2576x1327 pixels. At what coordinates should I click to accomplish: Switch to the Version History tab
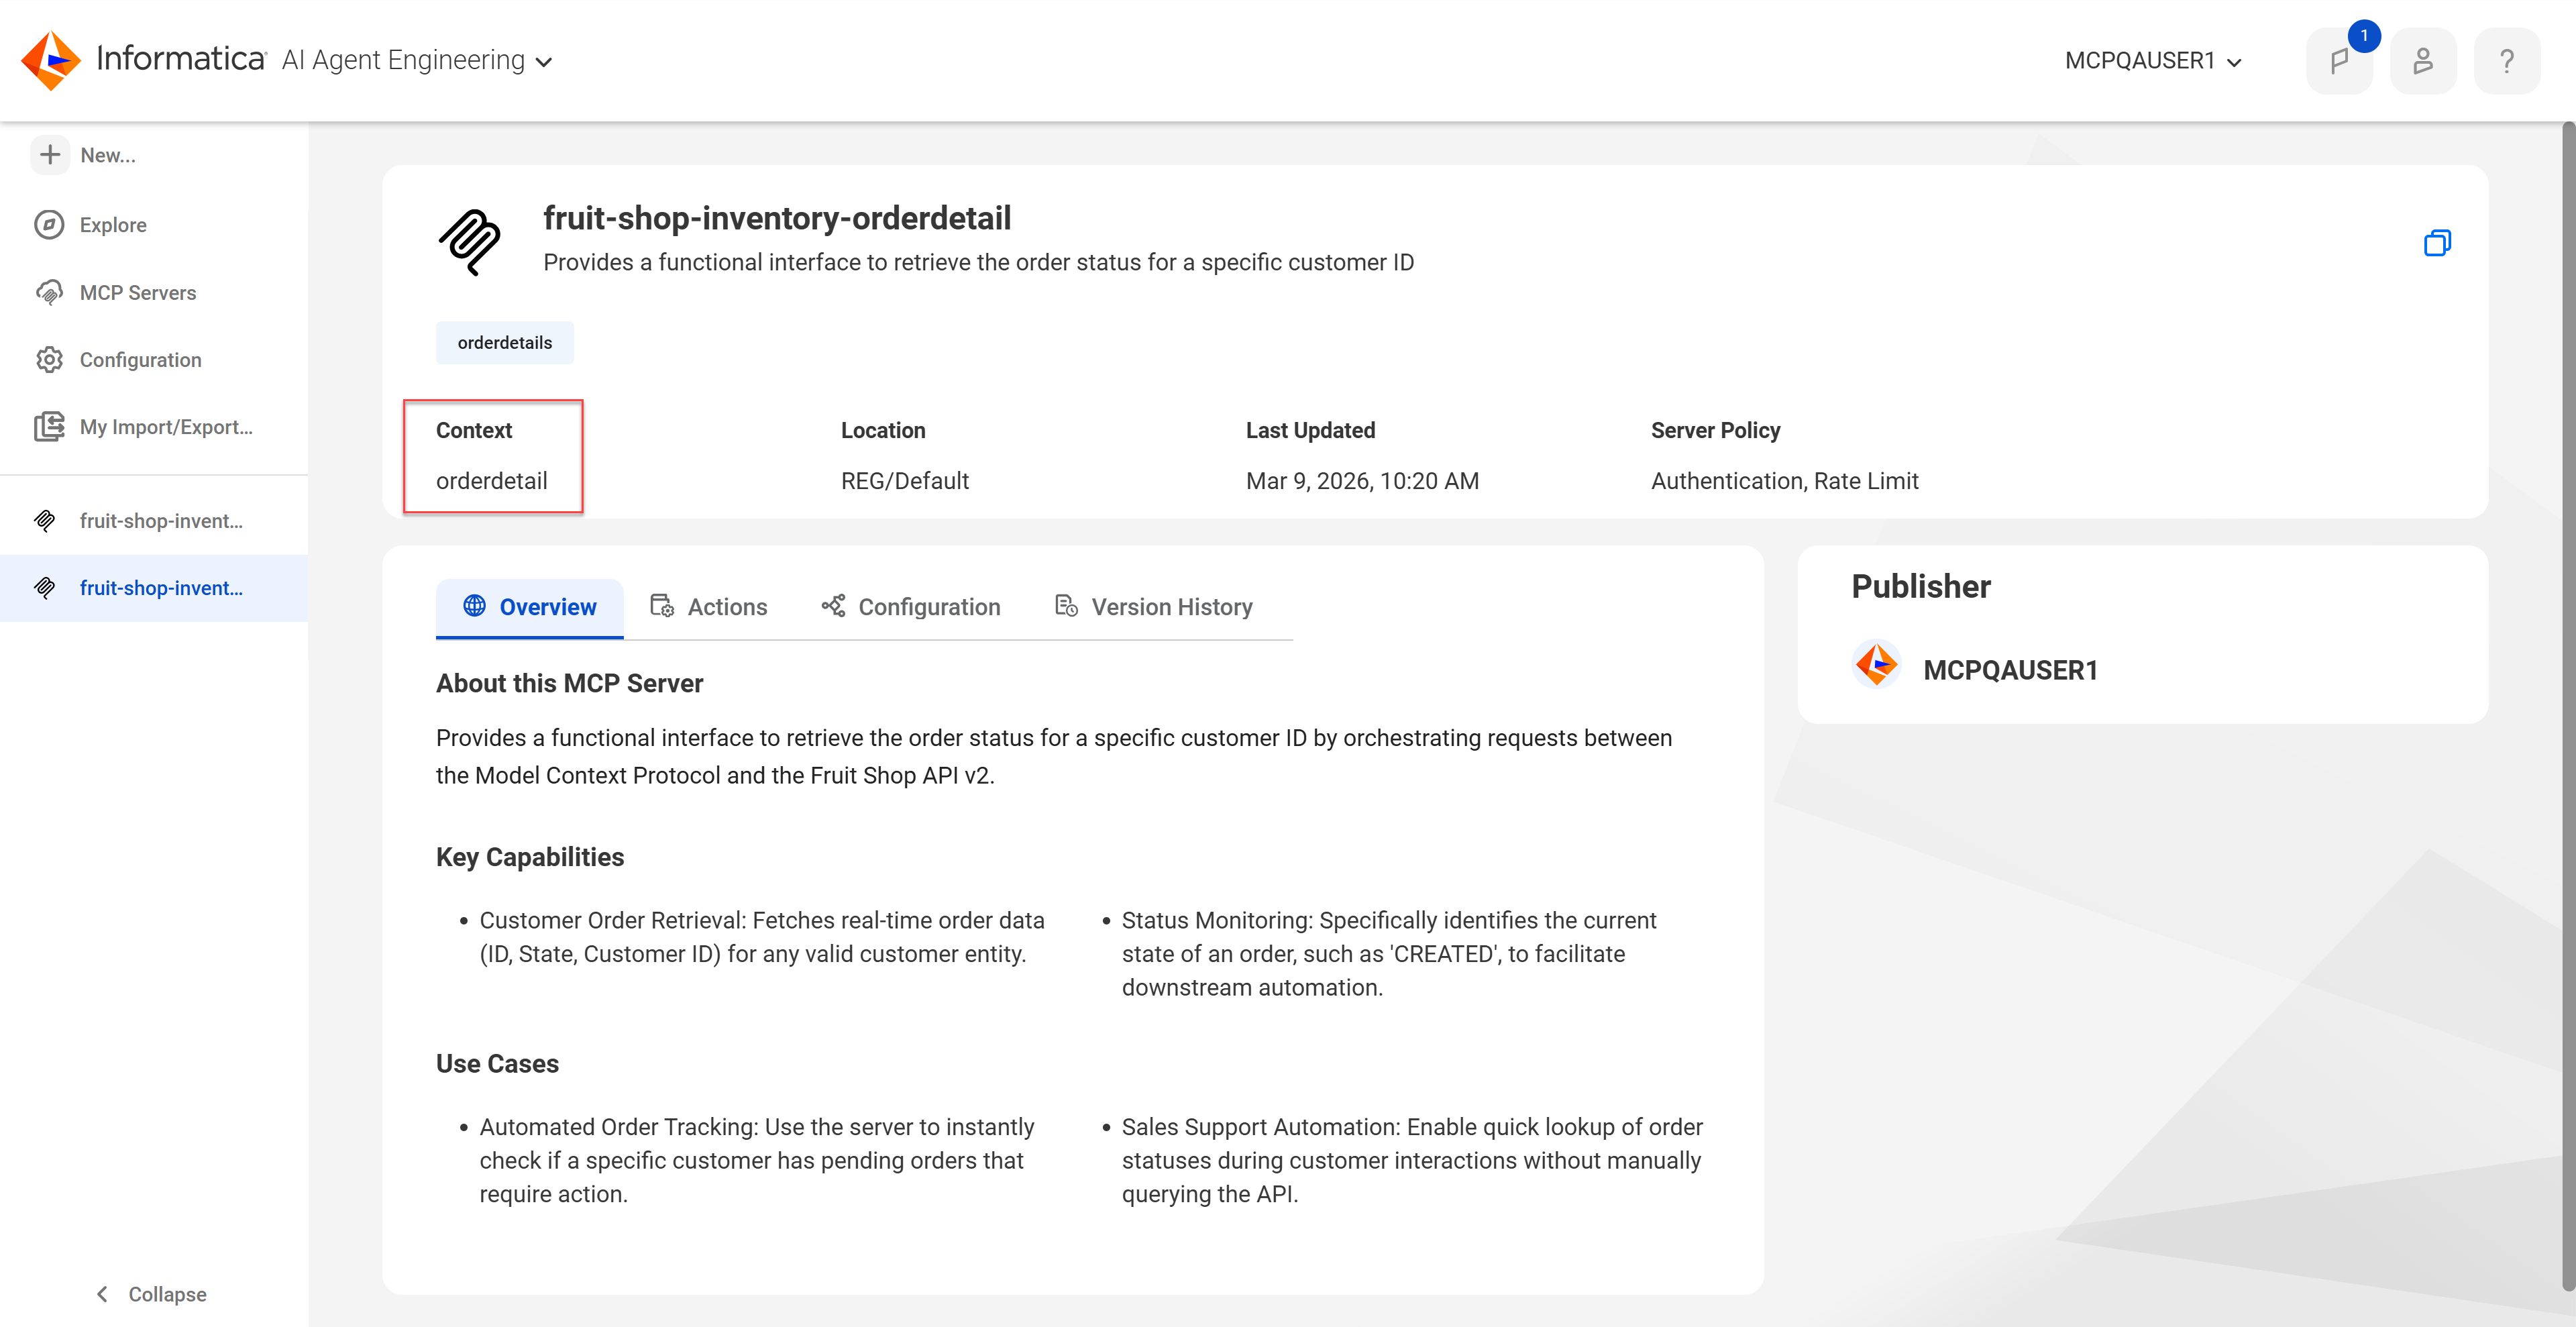1154,607
